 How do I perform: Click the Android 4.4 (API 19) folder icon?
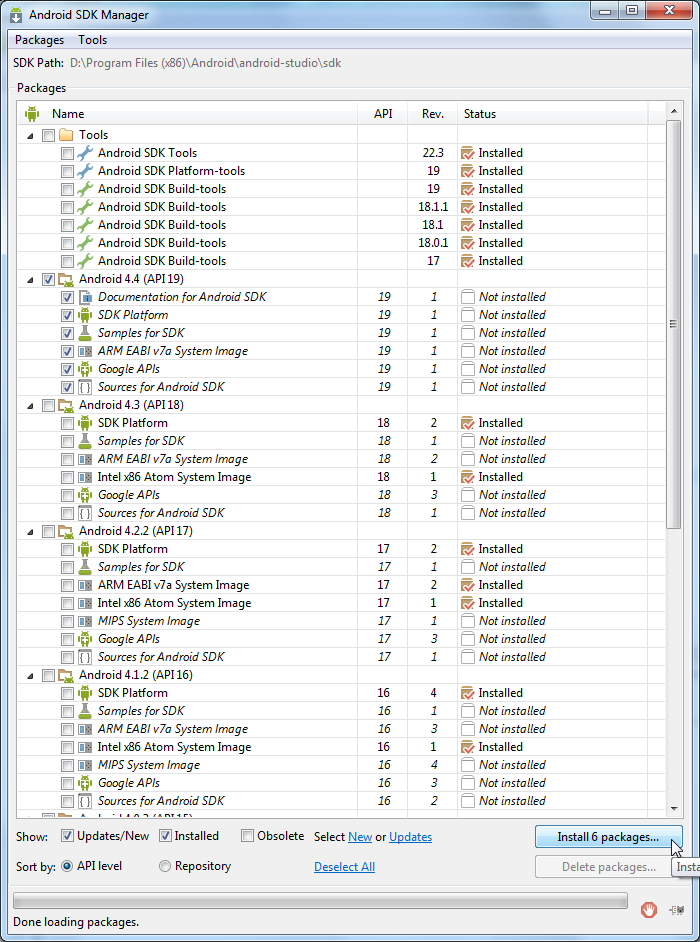[x=66, y=279]
